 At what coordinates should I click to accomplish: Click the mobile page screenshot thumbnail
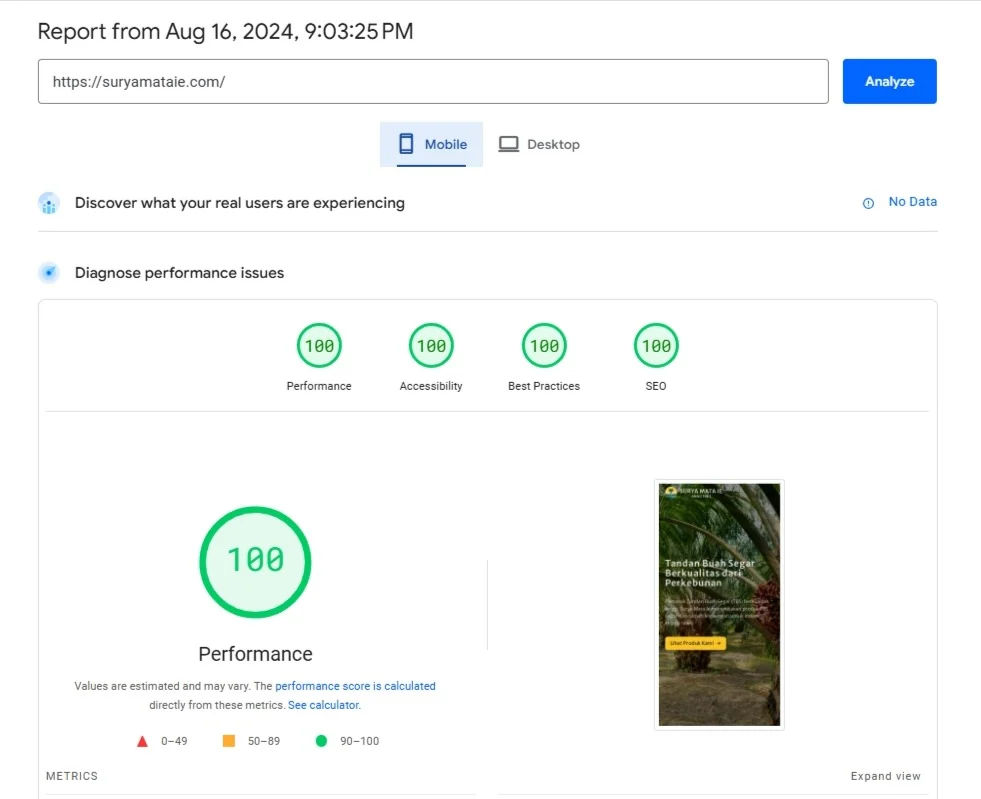[718, 603]
